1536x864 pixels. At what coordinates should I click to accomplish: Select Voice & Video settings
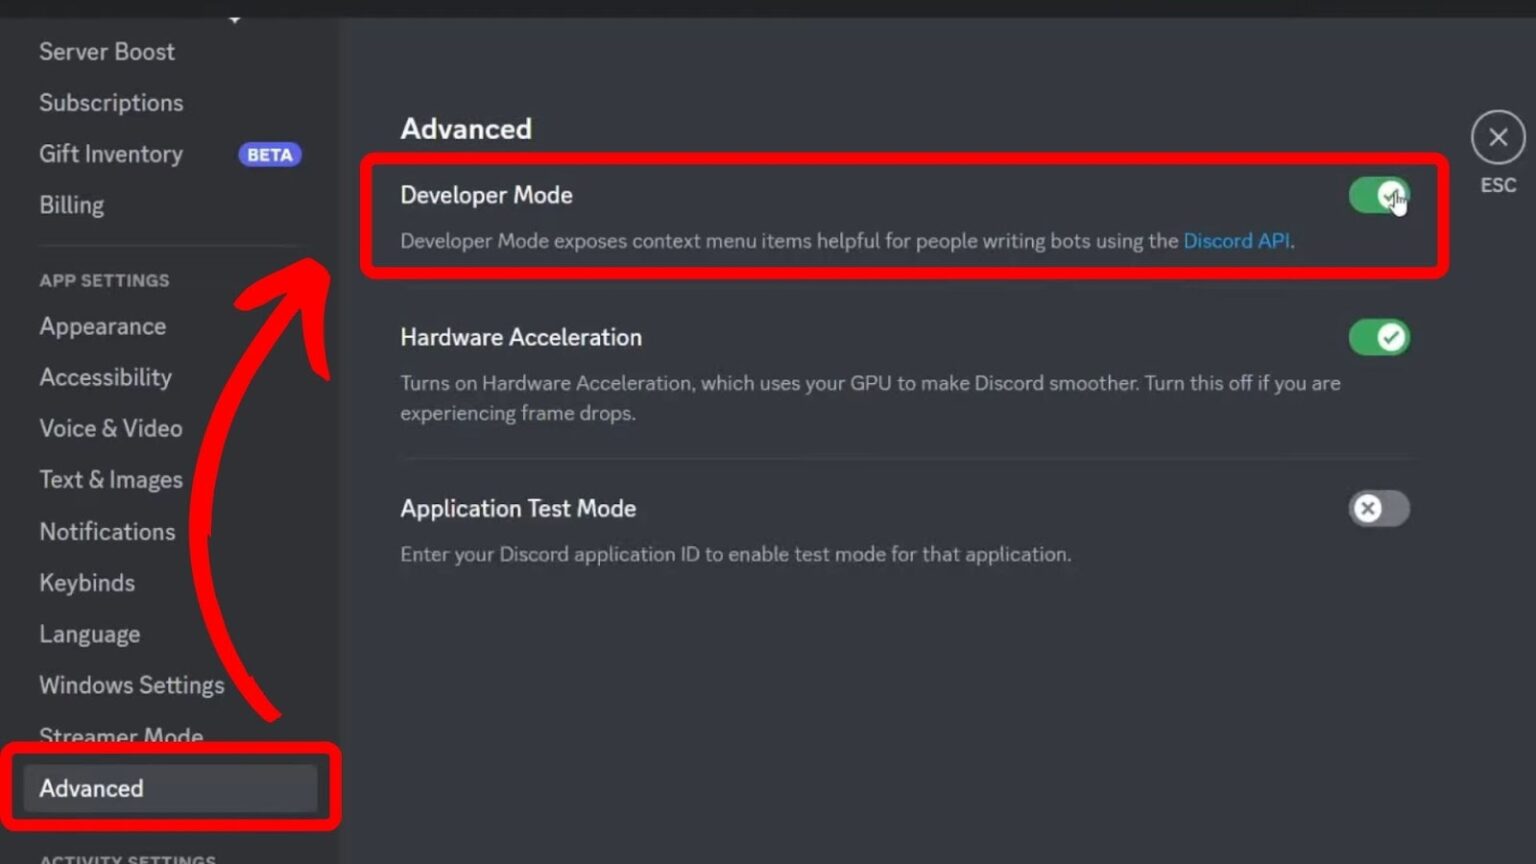[111, 428]
